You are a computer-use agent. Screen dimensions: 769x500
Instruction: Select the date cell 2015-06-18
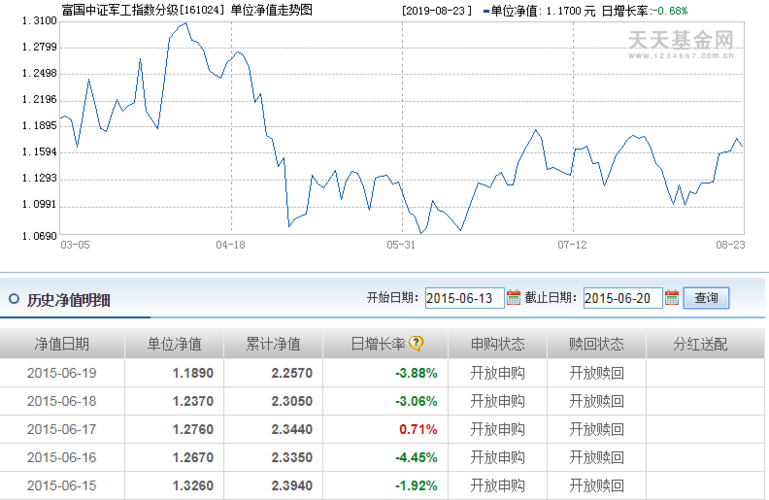[x=62, y=401]
